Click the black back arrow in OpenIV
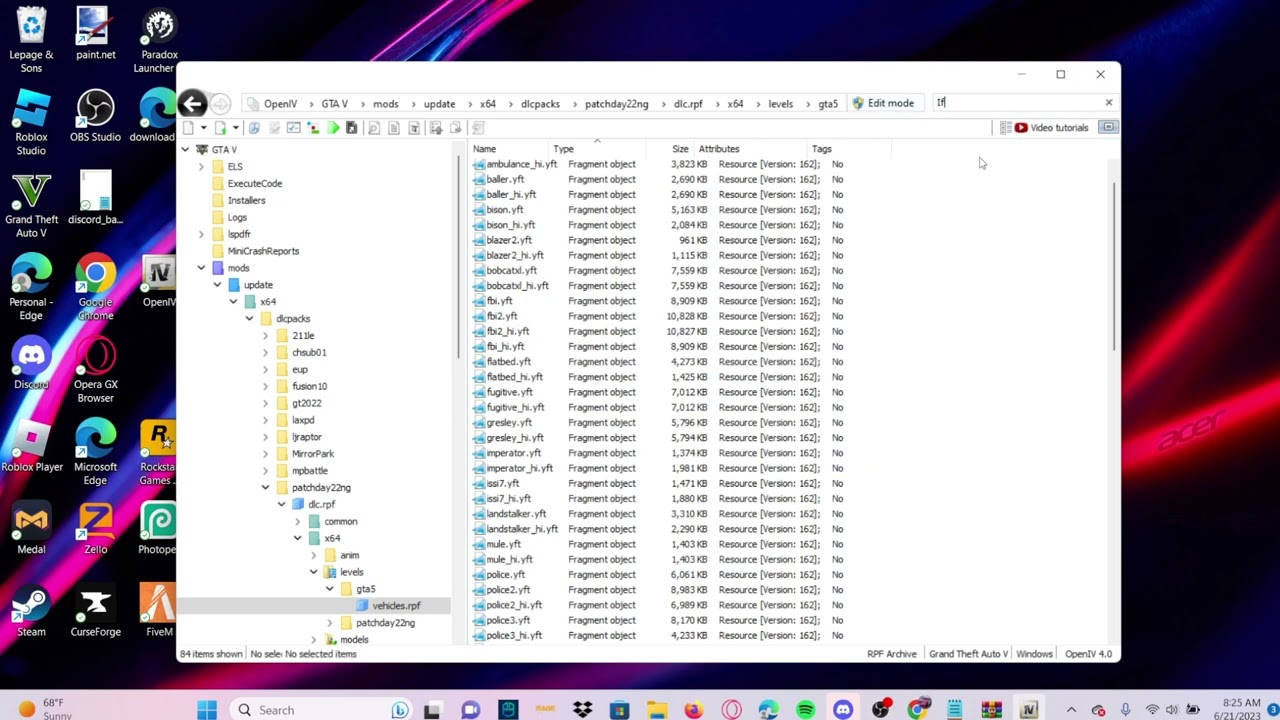This screenshot has width=1280, height=720. tap(193, 103)
